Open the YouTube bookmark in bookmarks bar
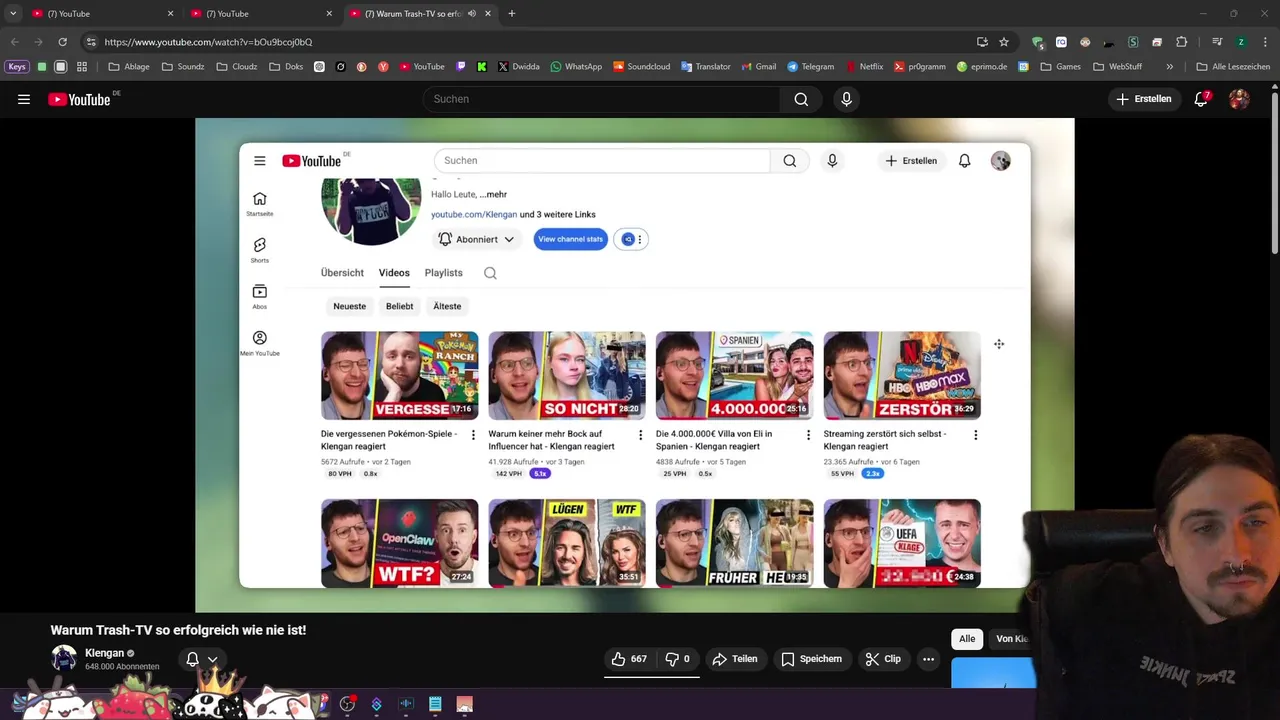 click(x=422, y=67)
